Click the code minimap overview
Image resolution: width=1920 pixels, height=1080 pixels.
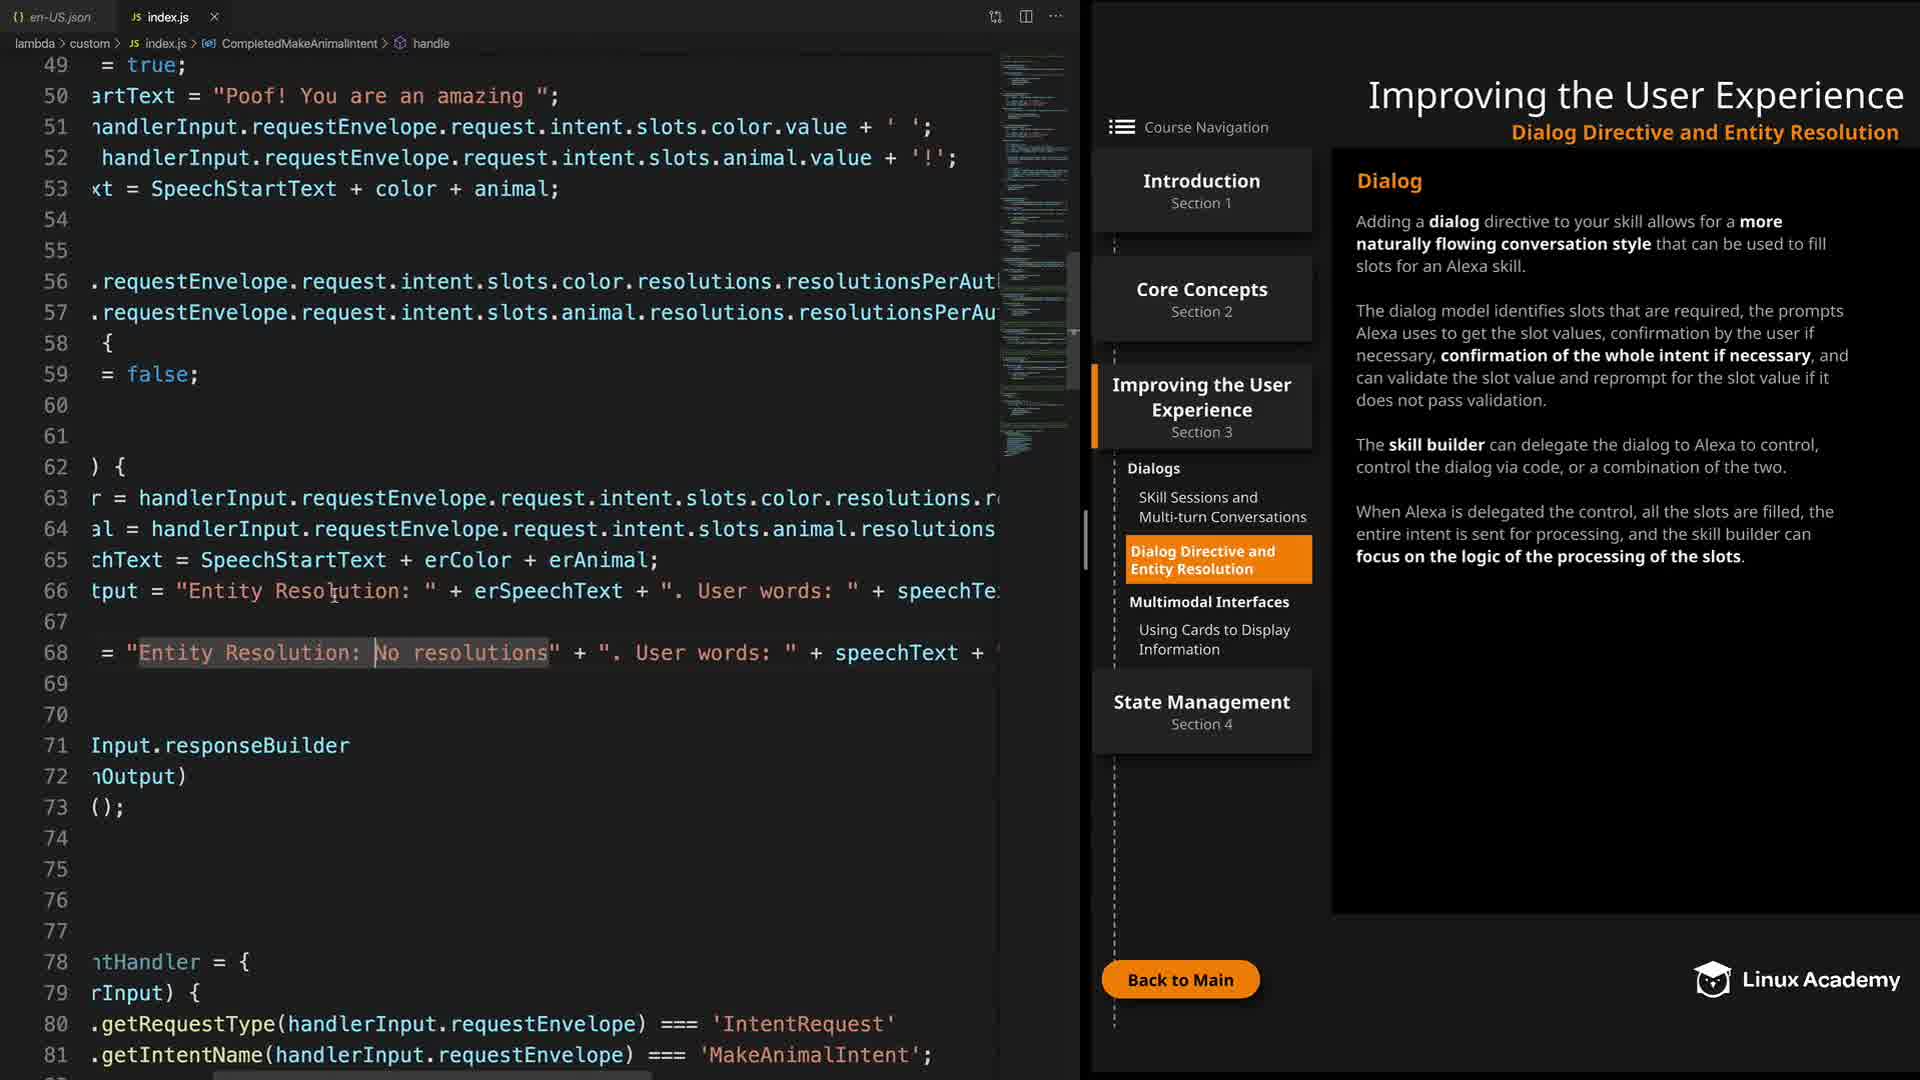tap(1032, 250)
